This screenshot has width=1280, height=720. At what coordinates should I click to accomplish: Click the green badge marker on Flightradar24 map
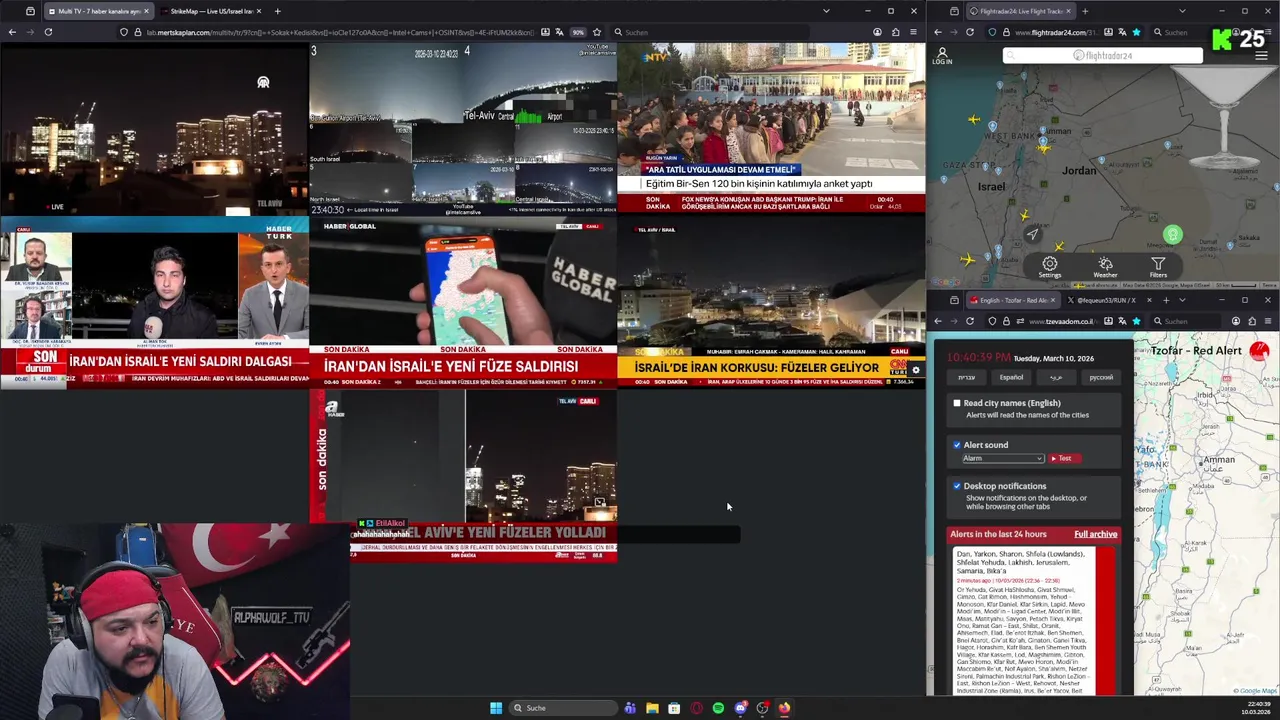tap(1173, 236)
